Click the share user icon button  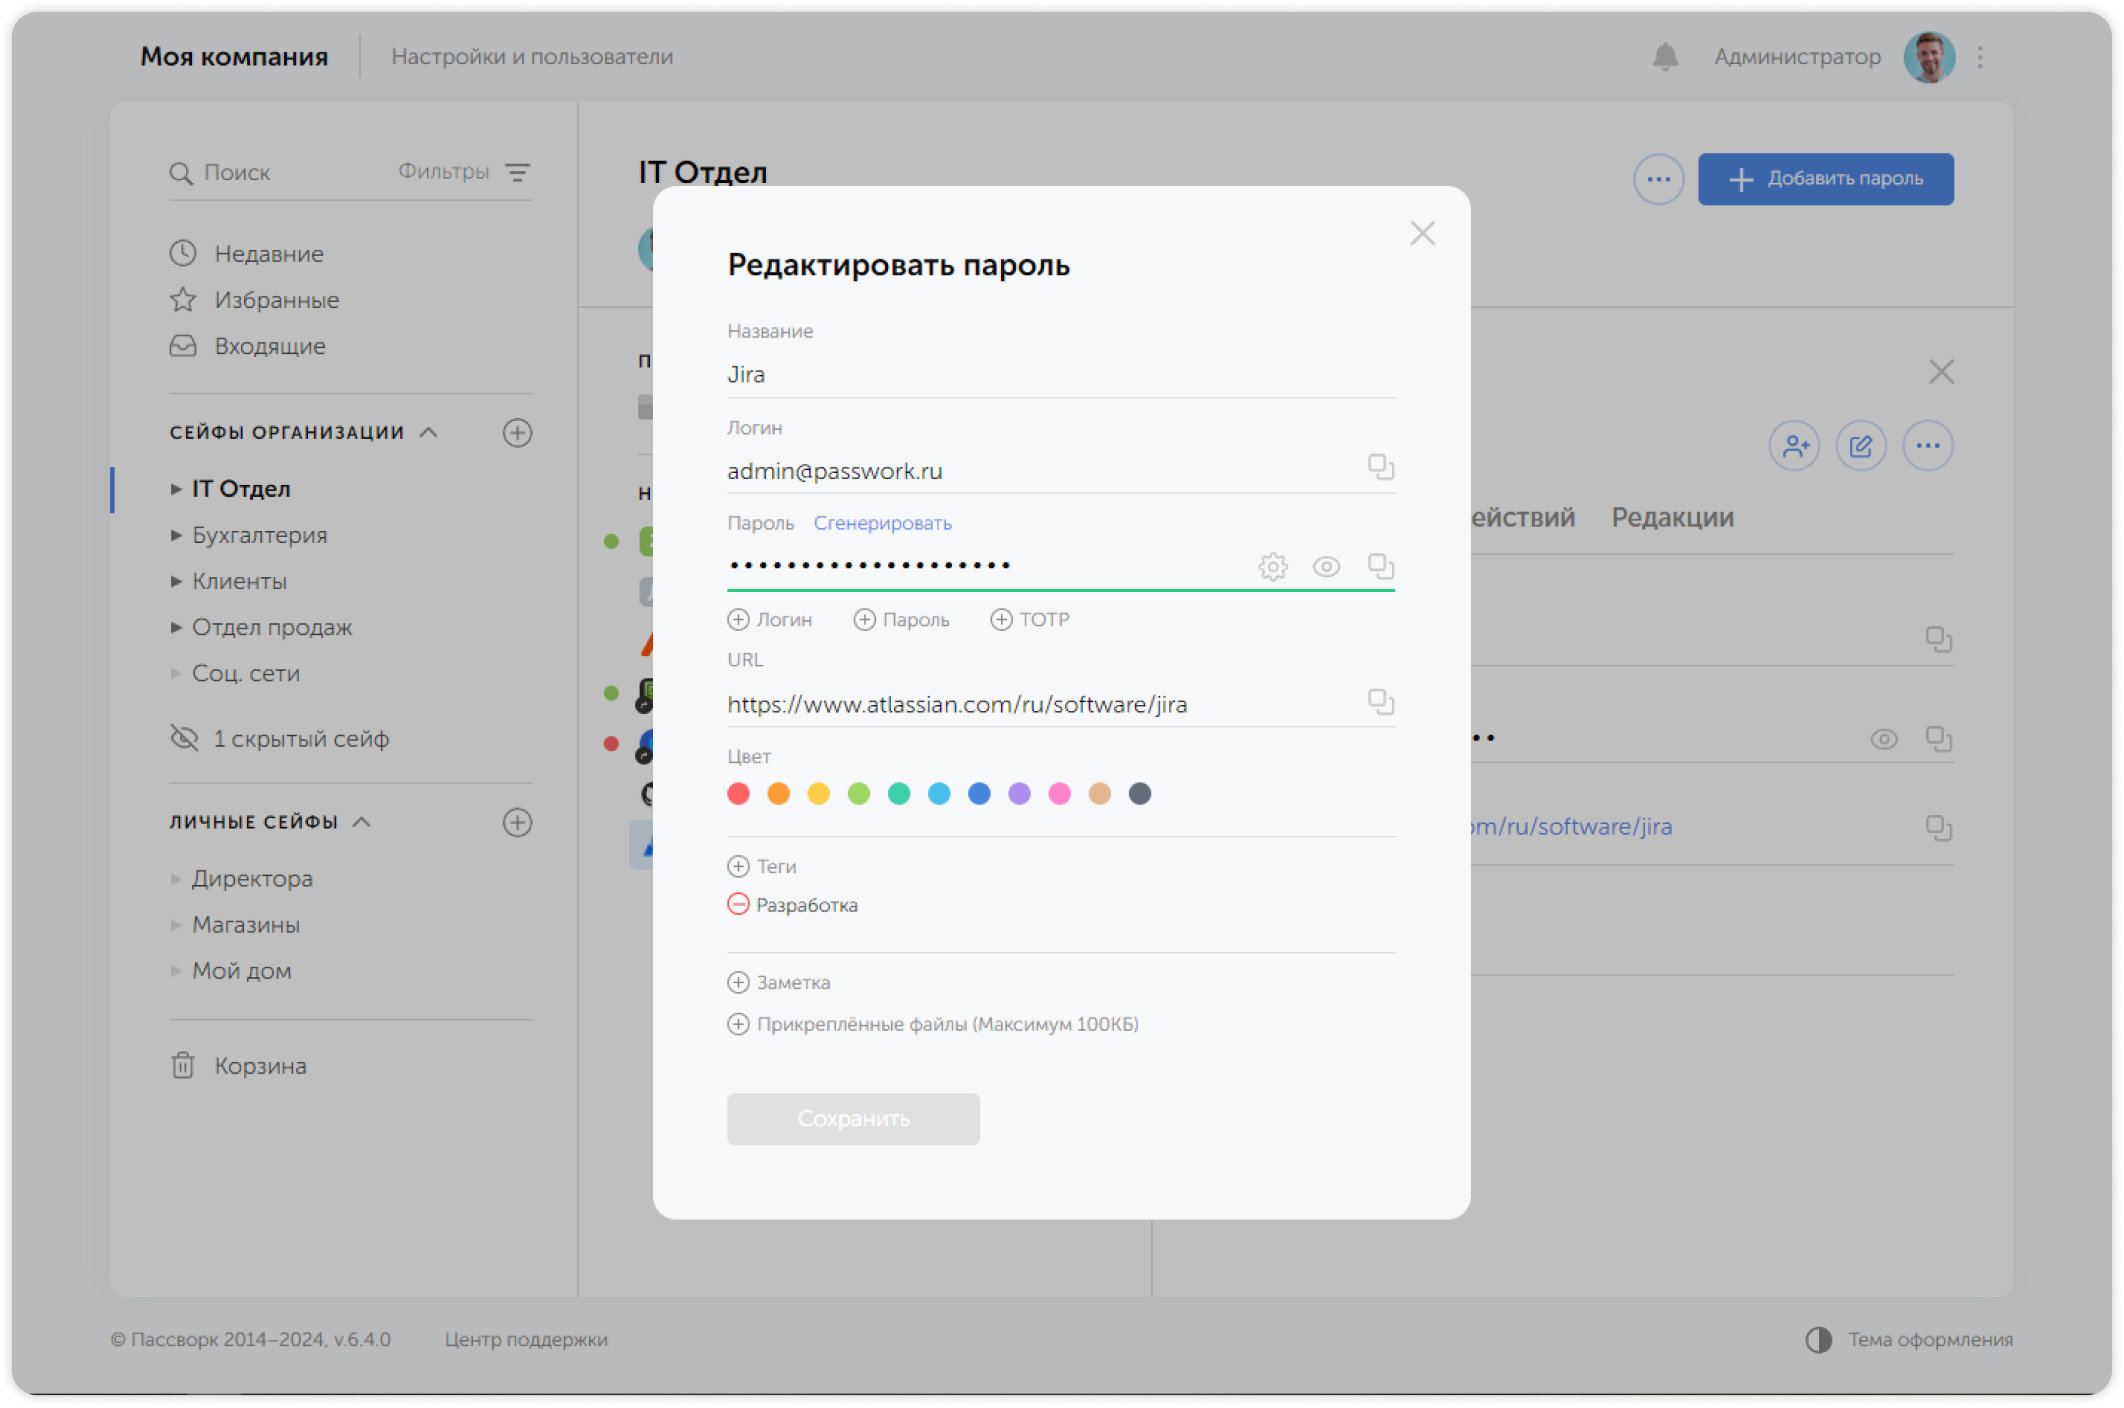click(1794, 446)
